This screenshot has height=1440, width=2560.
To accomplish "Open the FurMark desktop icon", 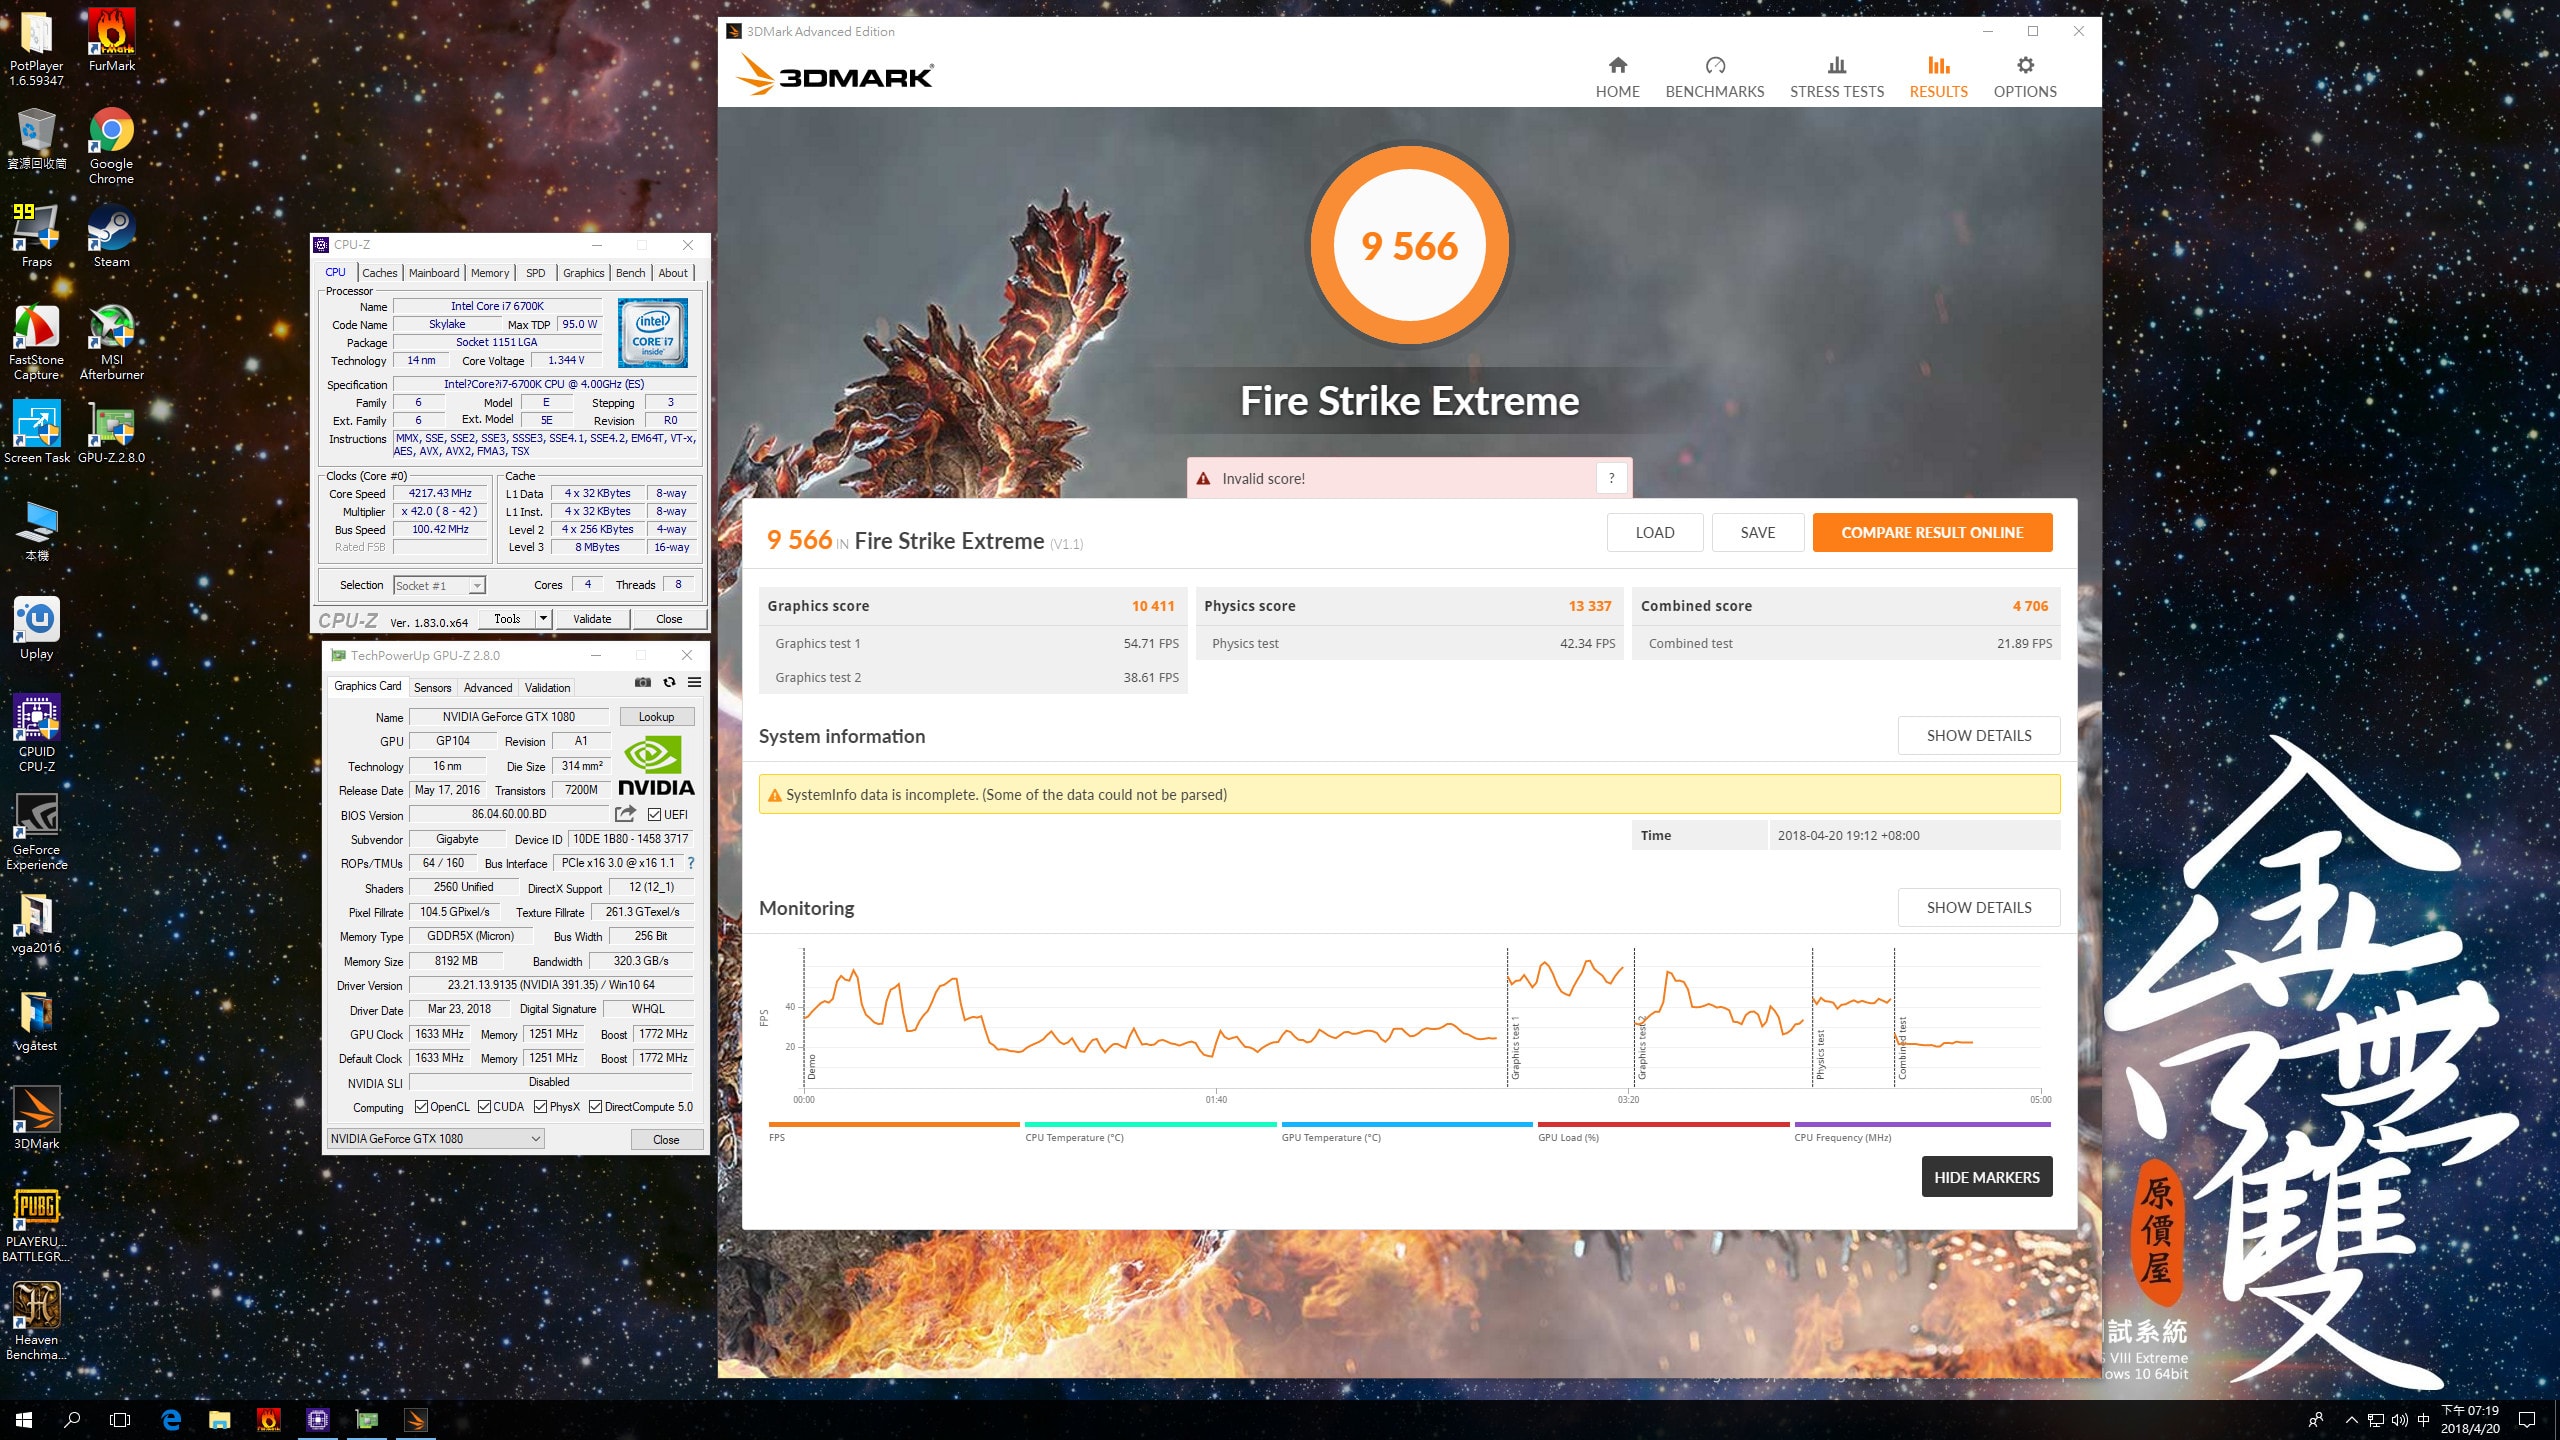I will [x=112, y=40].
